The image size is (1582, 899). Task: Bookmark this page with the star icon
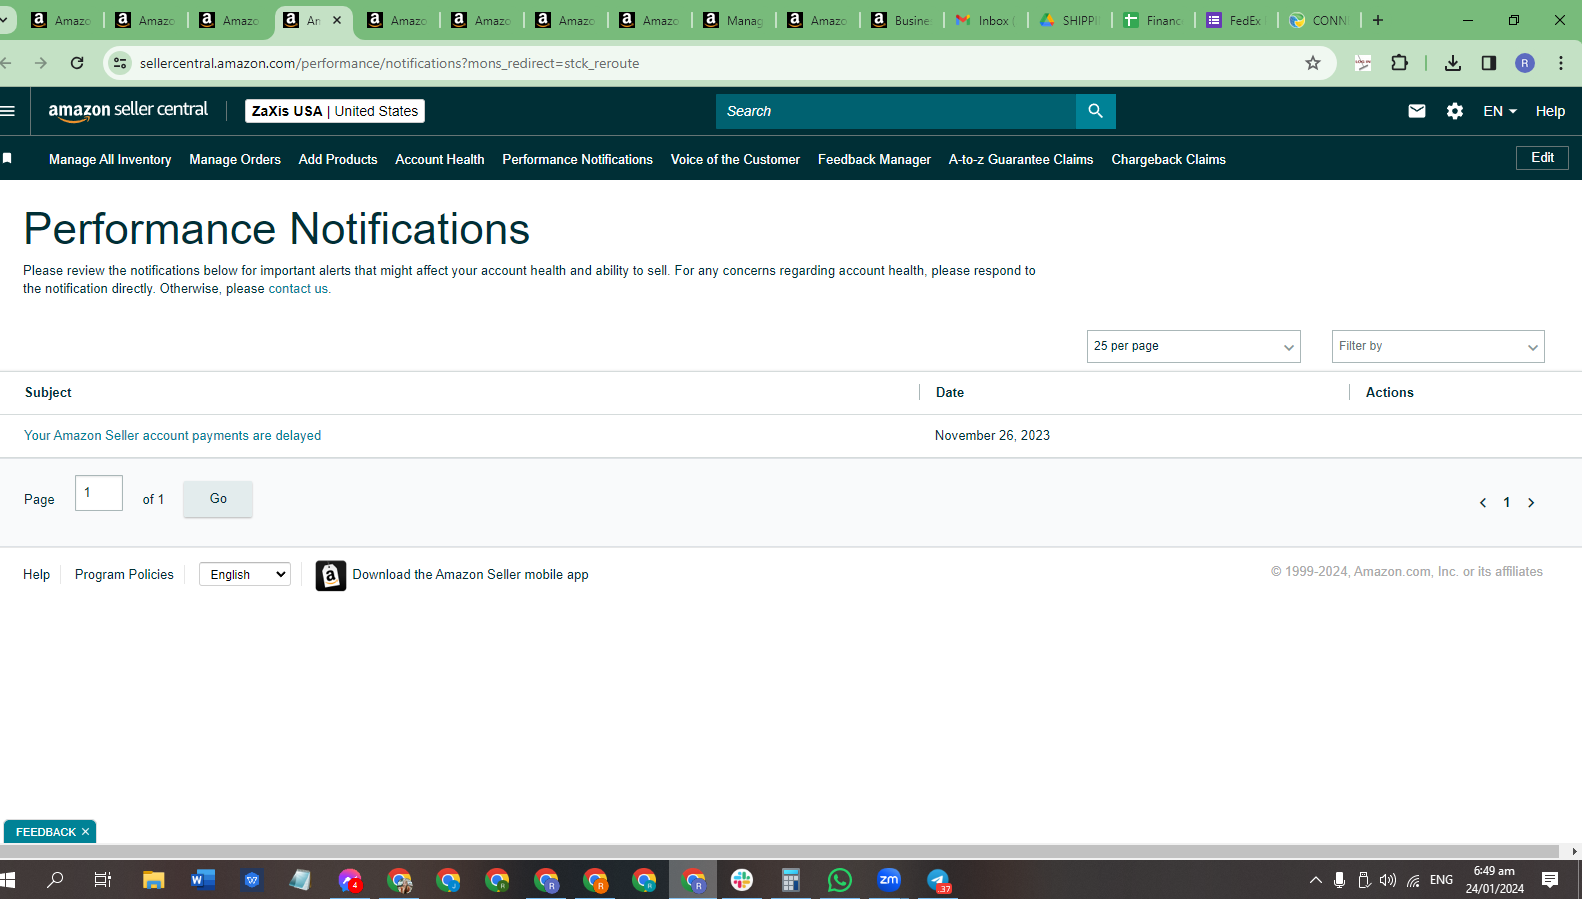pos(1313,63)
